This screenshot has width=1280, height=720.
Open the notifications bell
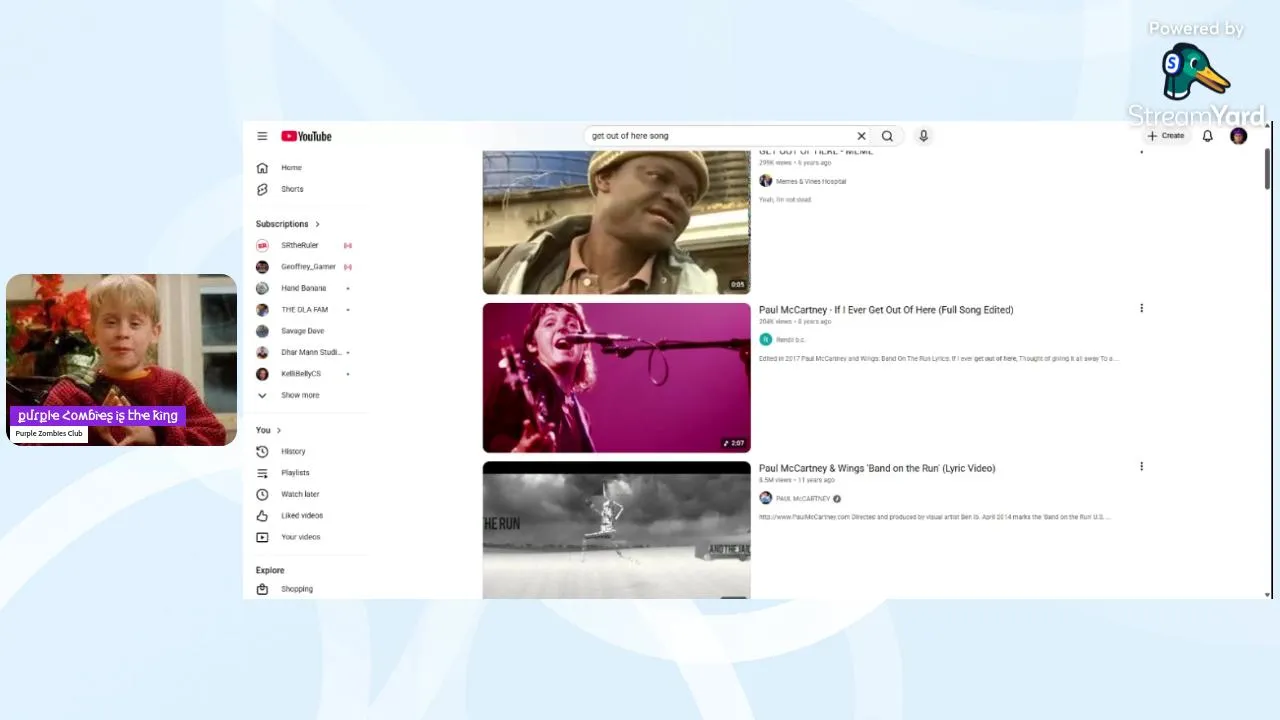click(1207, 136)
